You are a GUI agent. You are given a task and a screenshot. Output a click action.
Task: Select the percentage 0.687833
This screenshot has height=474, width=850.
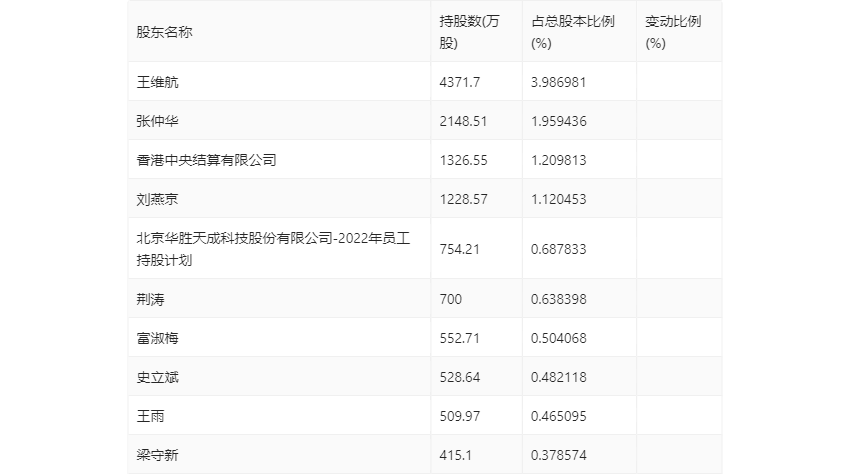[x=558, y=249]
